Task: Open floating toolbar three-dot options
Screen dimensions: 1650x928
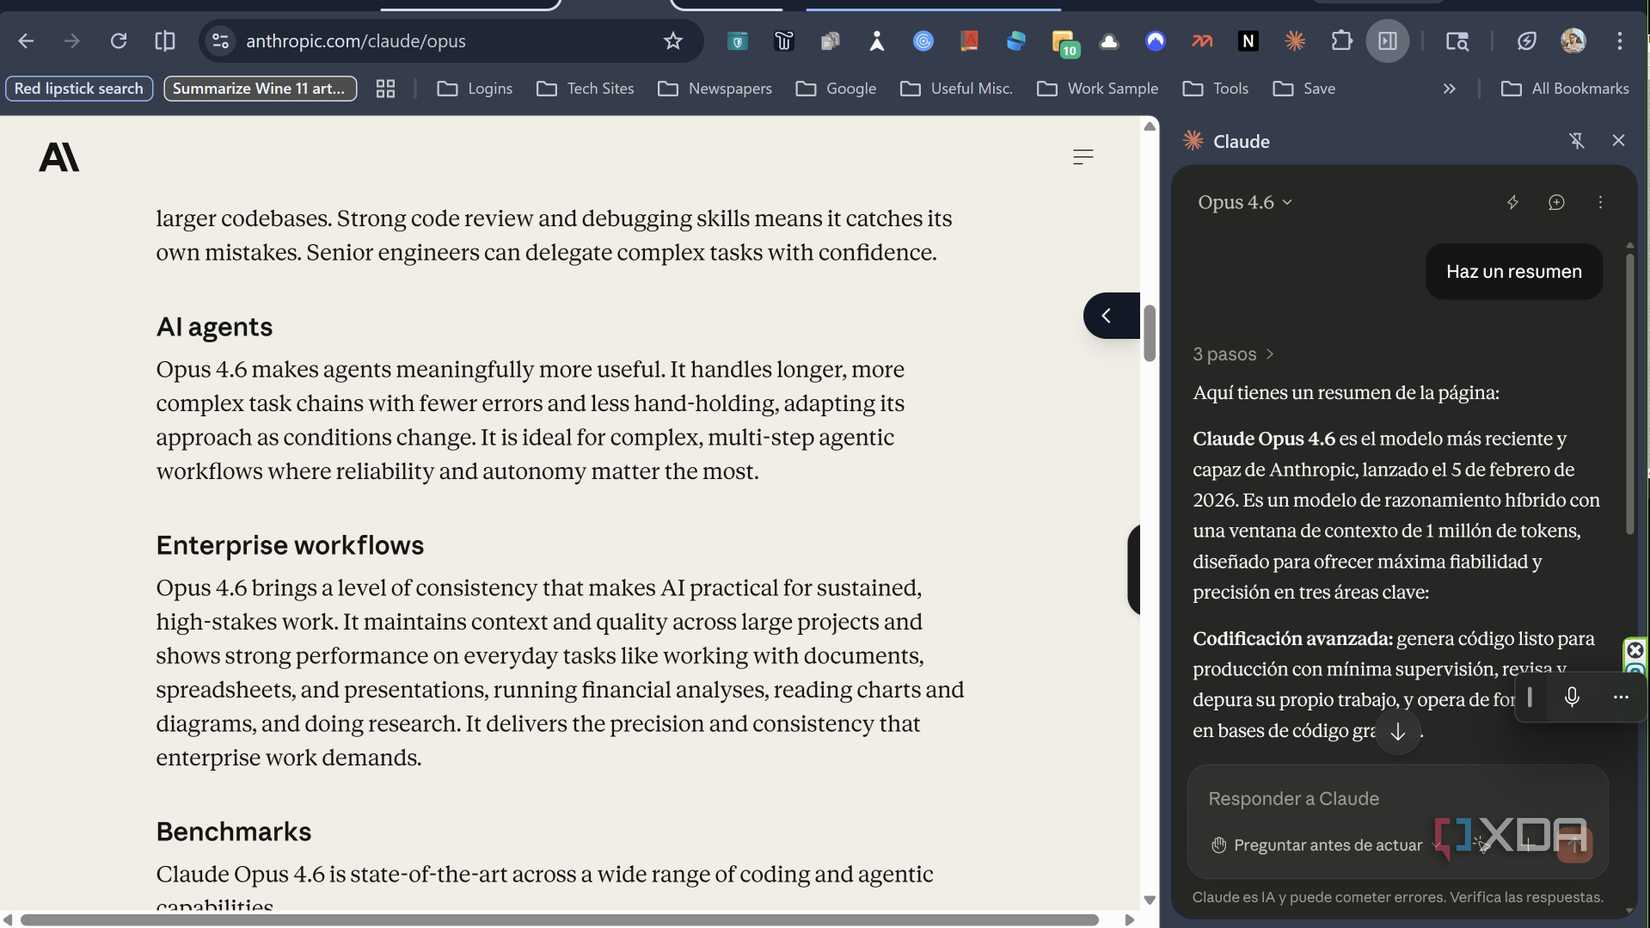Action: pos(1620,697)
